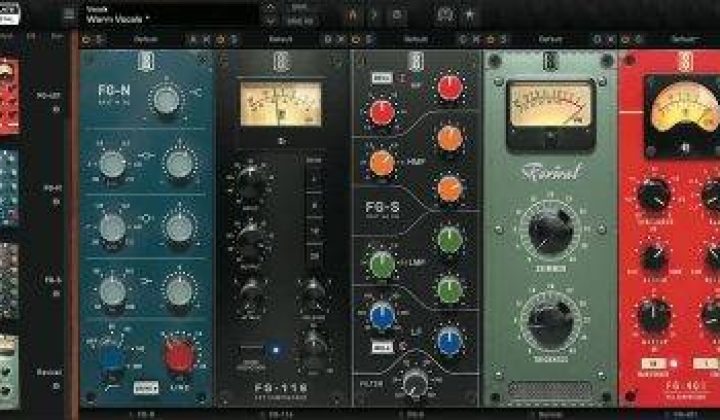This screenshot has height=420, width=720.
Task: Select FG-S thumbnail in module library
Action: point(9,281)
